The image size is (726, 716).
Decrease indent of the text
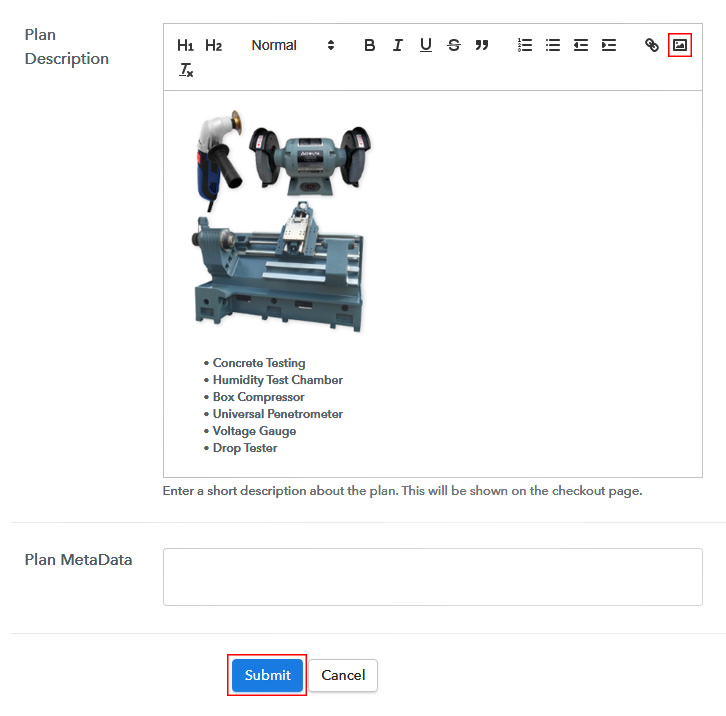click(x=581, y=45)
